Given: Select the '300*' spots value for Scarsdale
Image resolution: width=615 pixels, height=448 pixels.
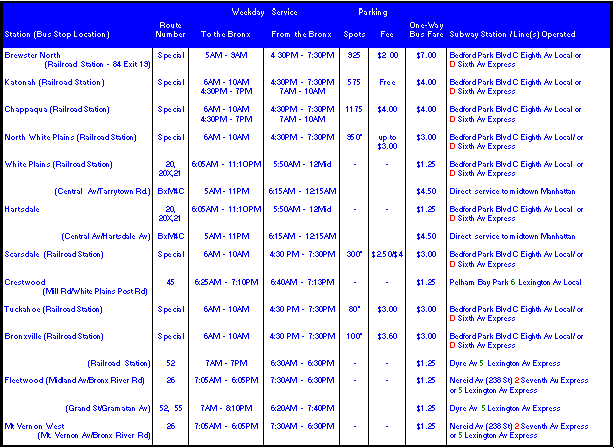Looking at the screenshot, I should tap(354, 254).
